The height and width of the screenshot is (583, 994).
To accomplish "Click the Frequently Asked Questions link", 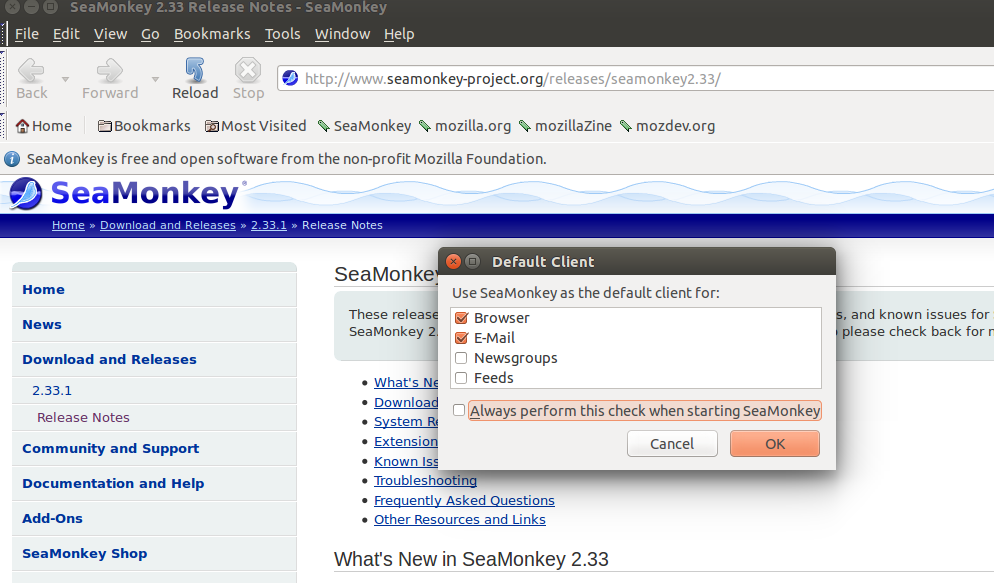I will pos(464,501).
